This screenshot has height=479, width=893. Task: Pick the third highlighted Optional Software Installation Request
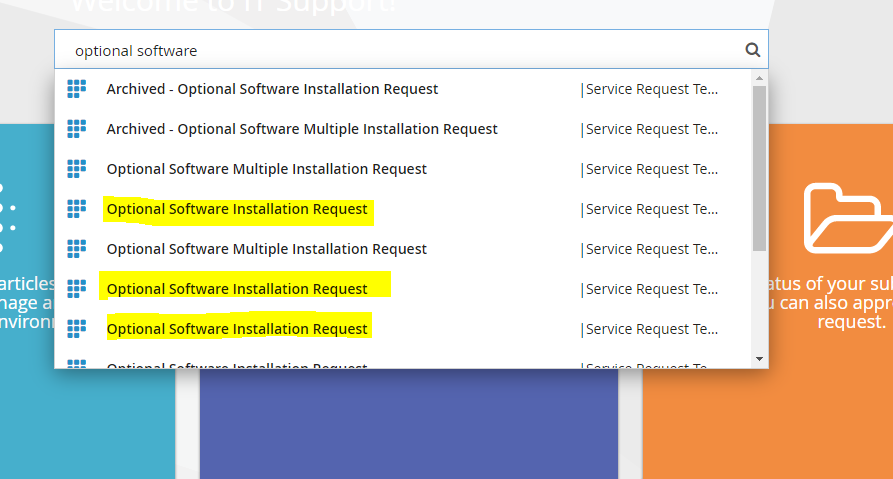coord(237,329)
